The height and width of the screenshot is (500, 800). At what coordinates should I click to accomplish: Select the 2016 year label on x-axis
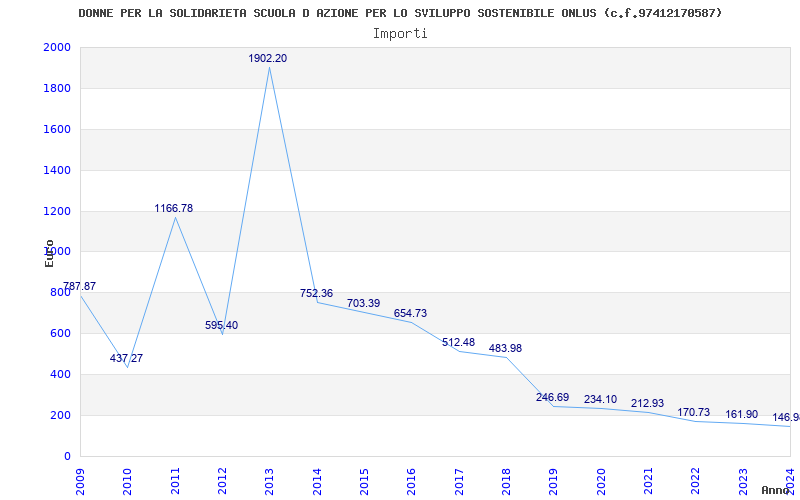[x=411, y=481]
